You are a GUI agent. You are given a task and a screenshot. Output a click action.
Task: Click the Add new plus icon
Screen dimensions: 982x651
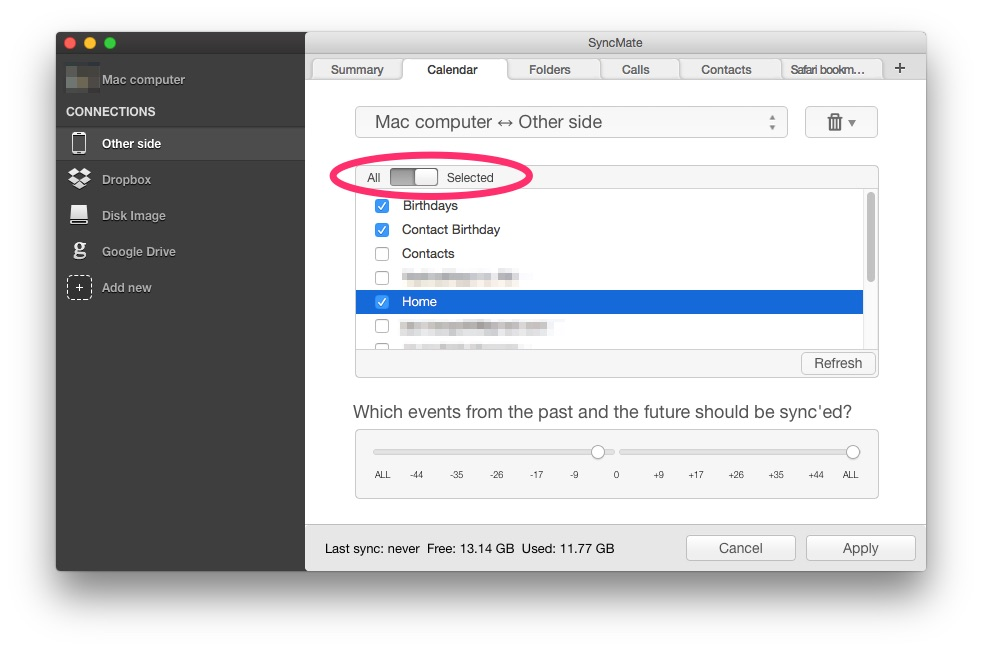click(x=80, y=288)
